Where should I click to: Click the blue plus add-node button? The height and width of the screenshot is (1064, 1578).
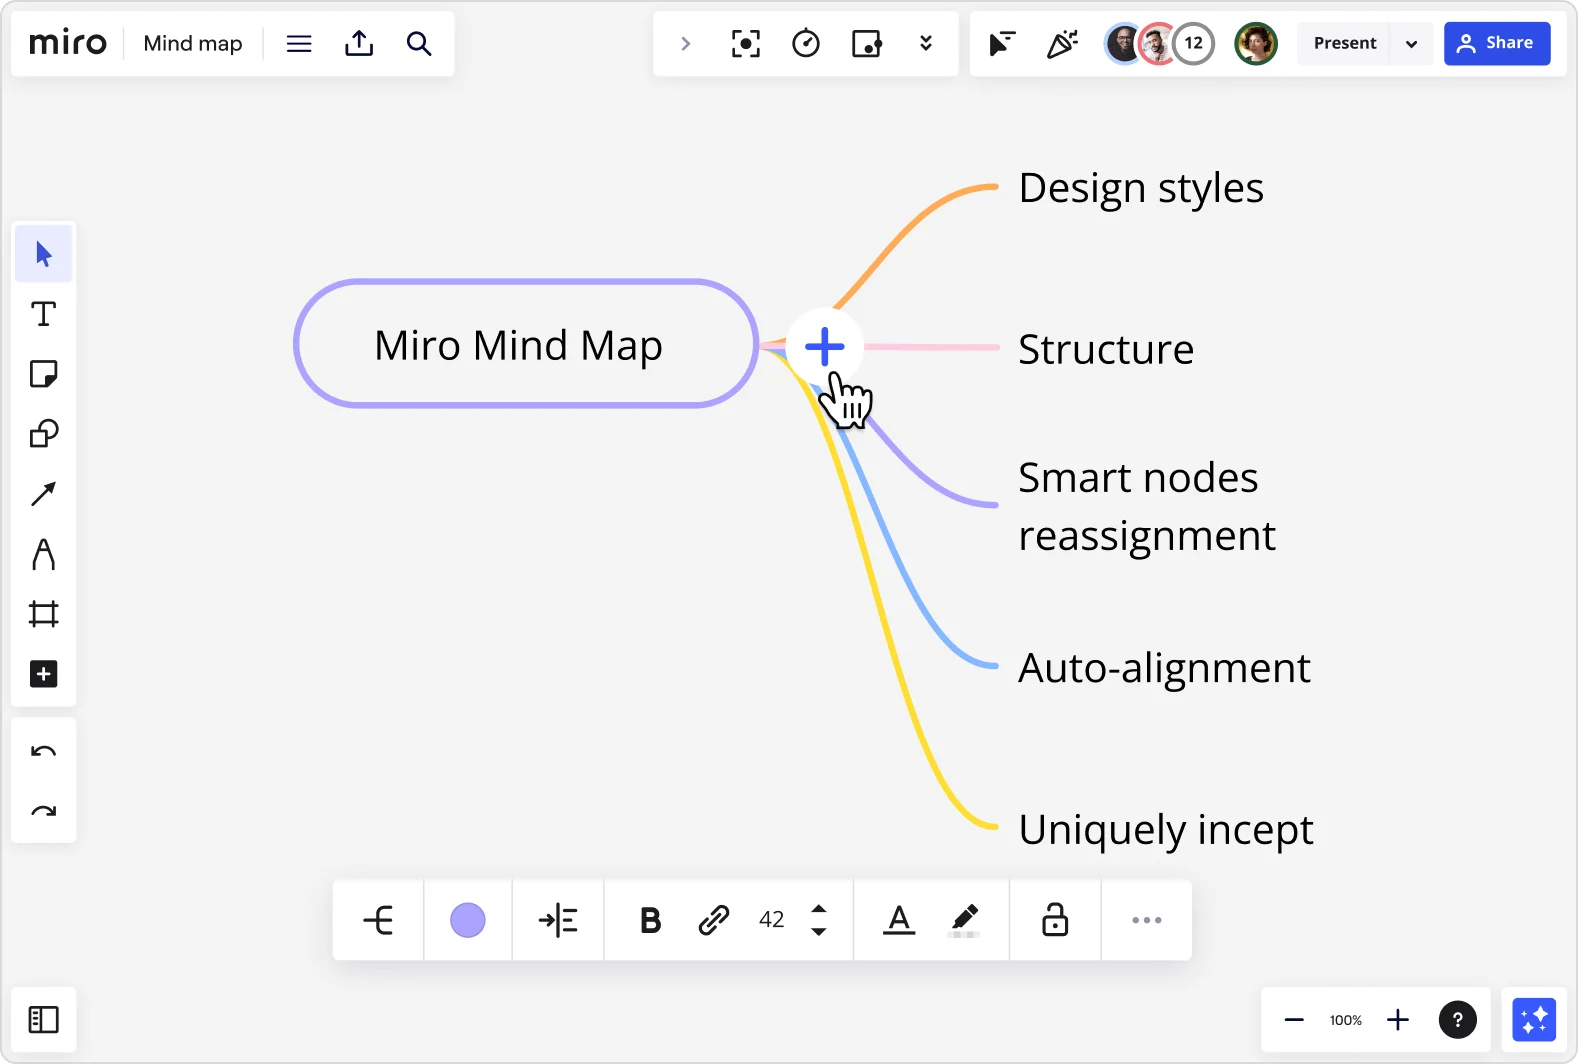tap(825, 347)
